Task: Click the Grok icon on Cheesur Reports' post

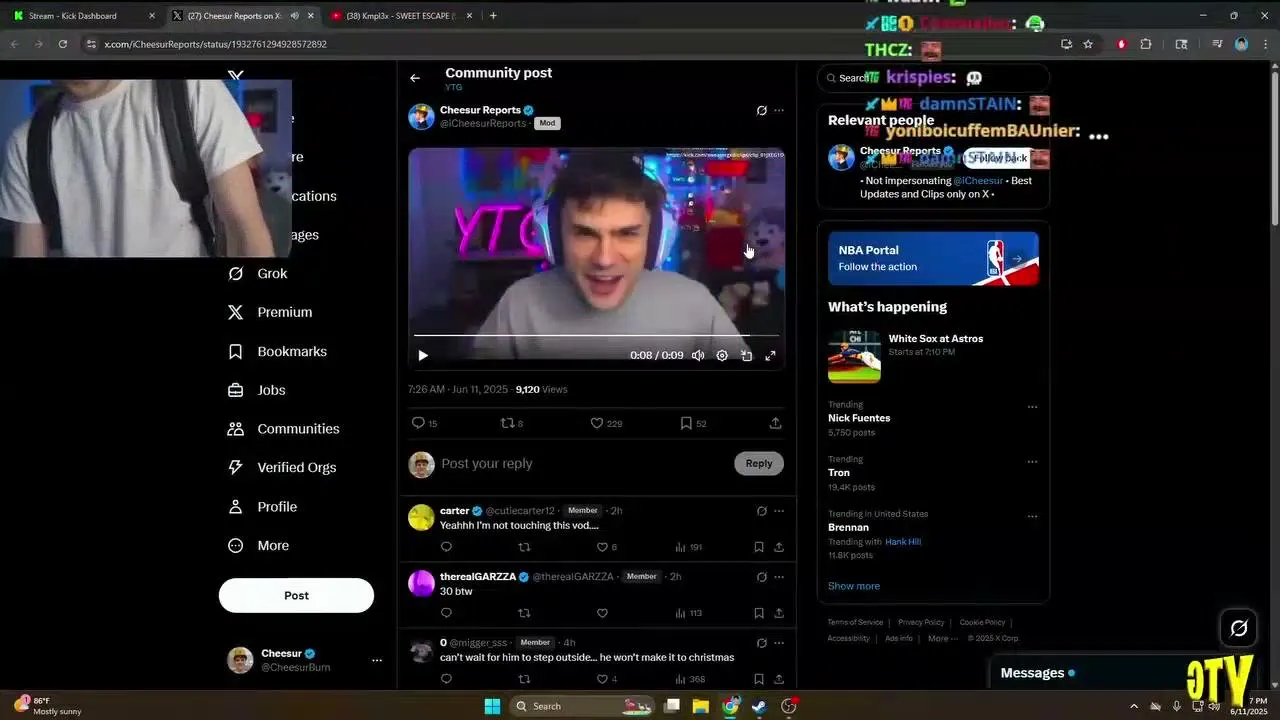Action: (761, 111)
